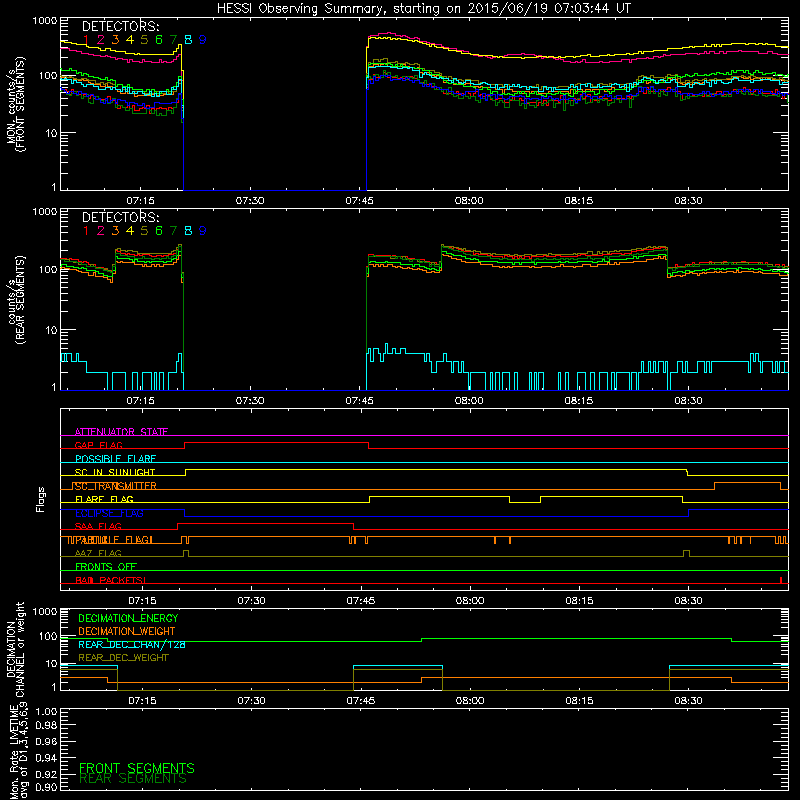Click detector number 5 in rear segments legend
This screenshot has height=800, width=800.
144,231
